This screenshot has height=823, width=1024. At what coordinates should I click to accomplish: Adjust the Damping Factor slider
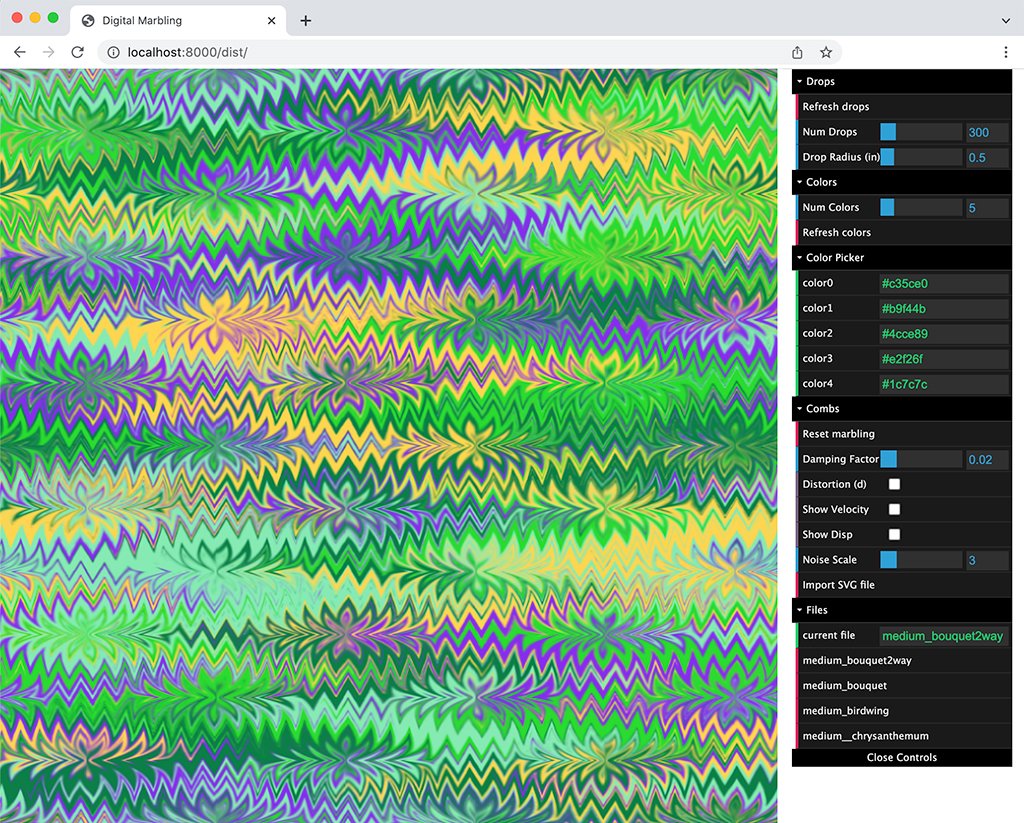click(x=921, y=459)
